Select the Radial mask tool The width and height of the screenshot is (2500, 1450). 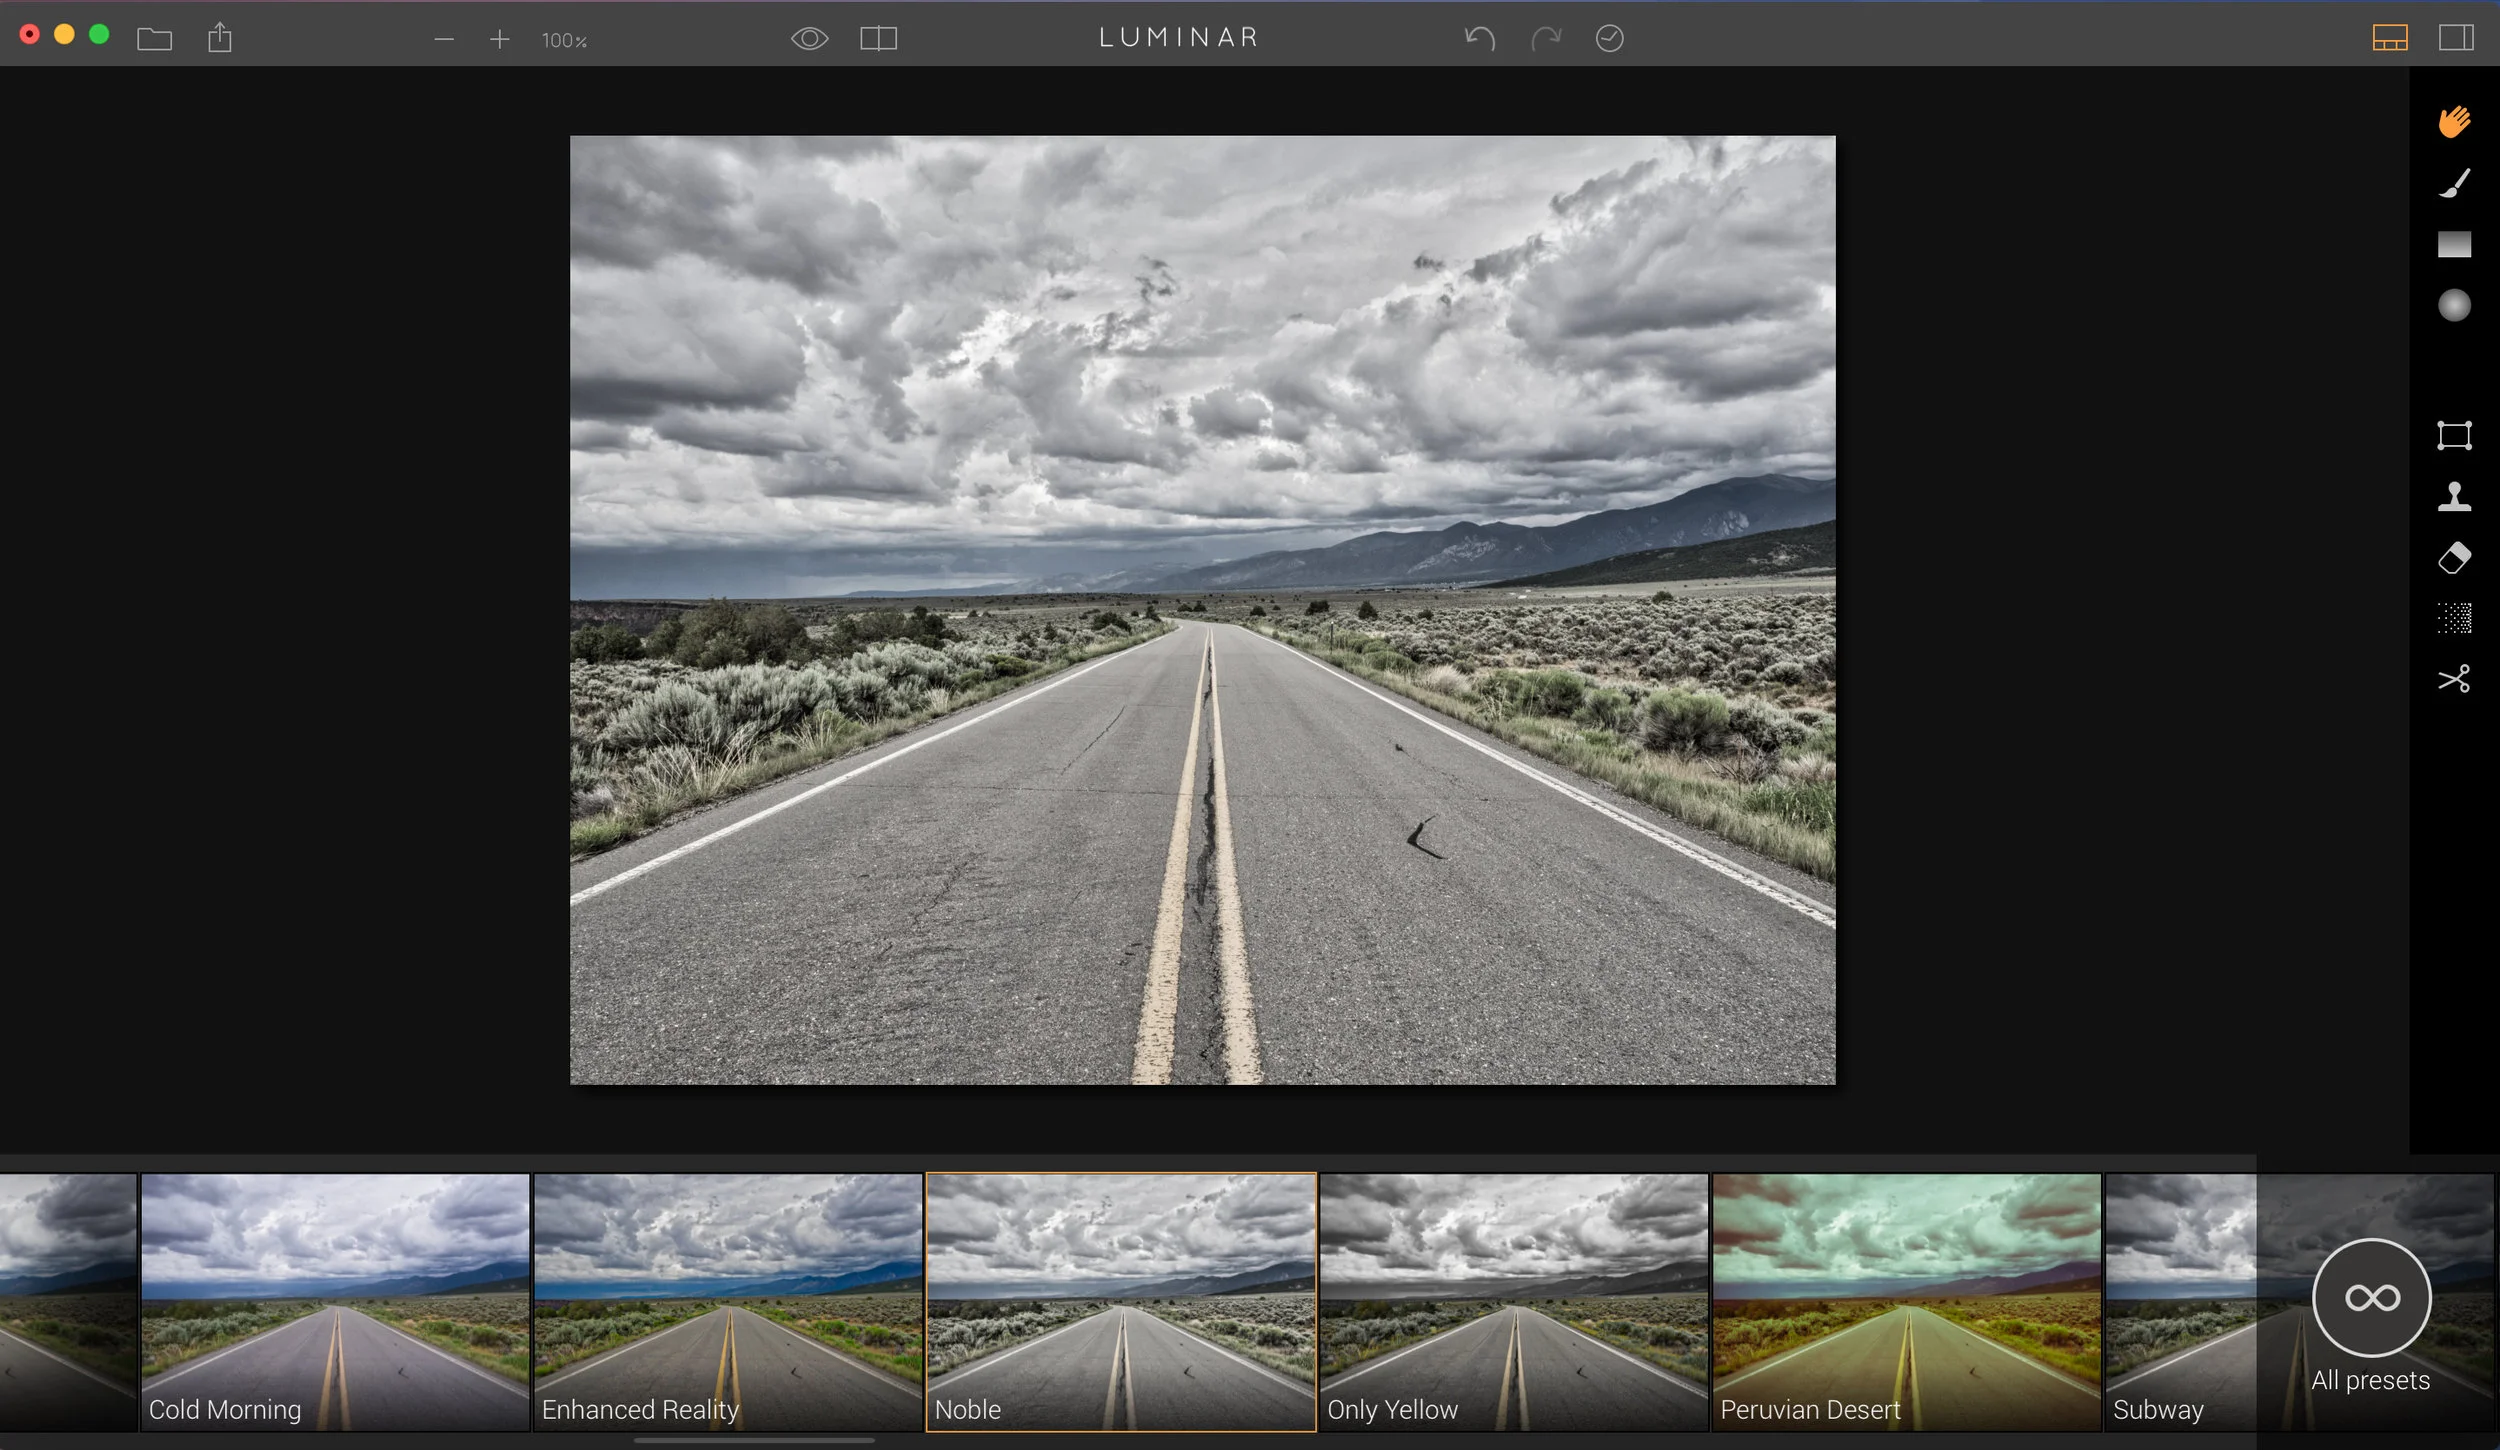point(2454,305)
